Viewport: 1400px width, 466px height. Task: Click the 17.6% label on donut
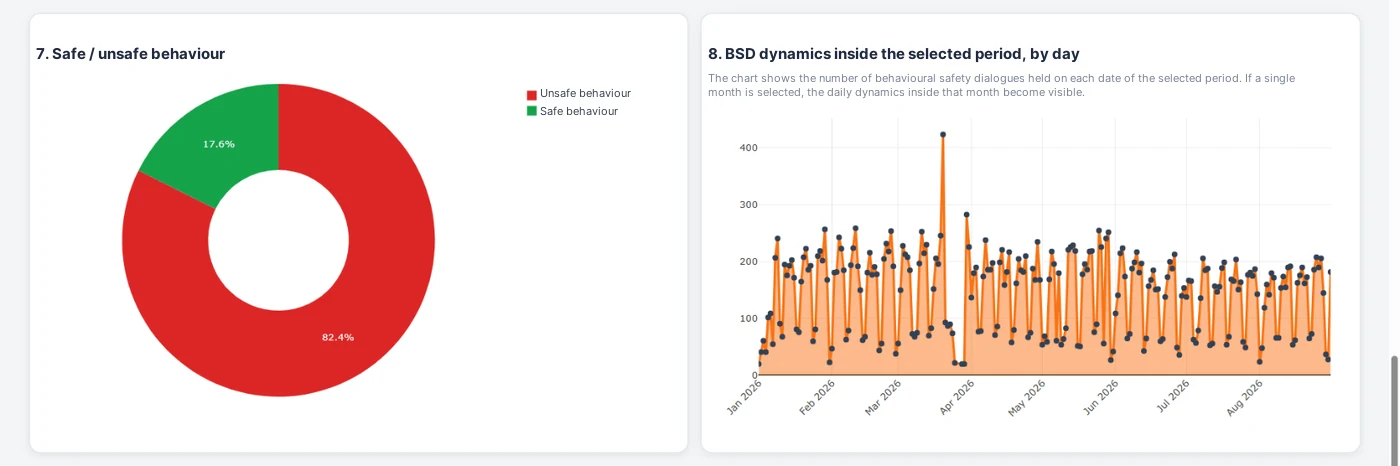[219, 144]
